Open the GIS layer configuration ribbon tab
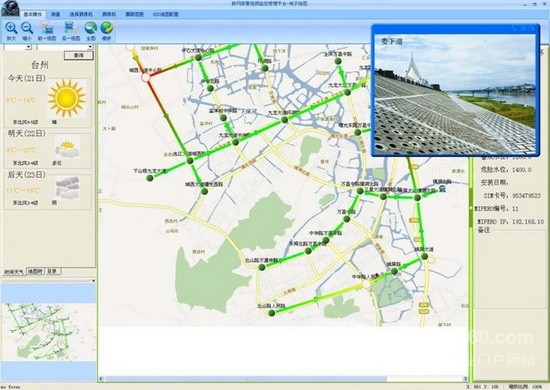 coord(166,14)
